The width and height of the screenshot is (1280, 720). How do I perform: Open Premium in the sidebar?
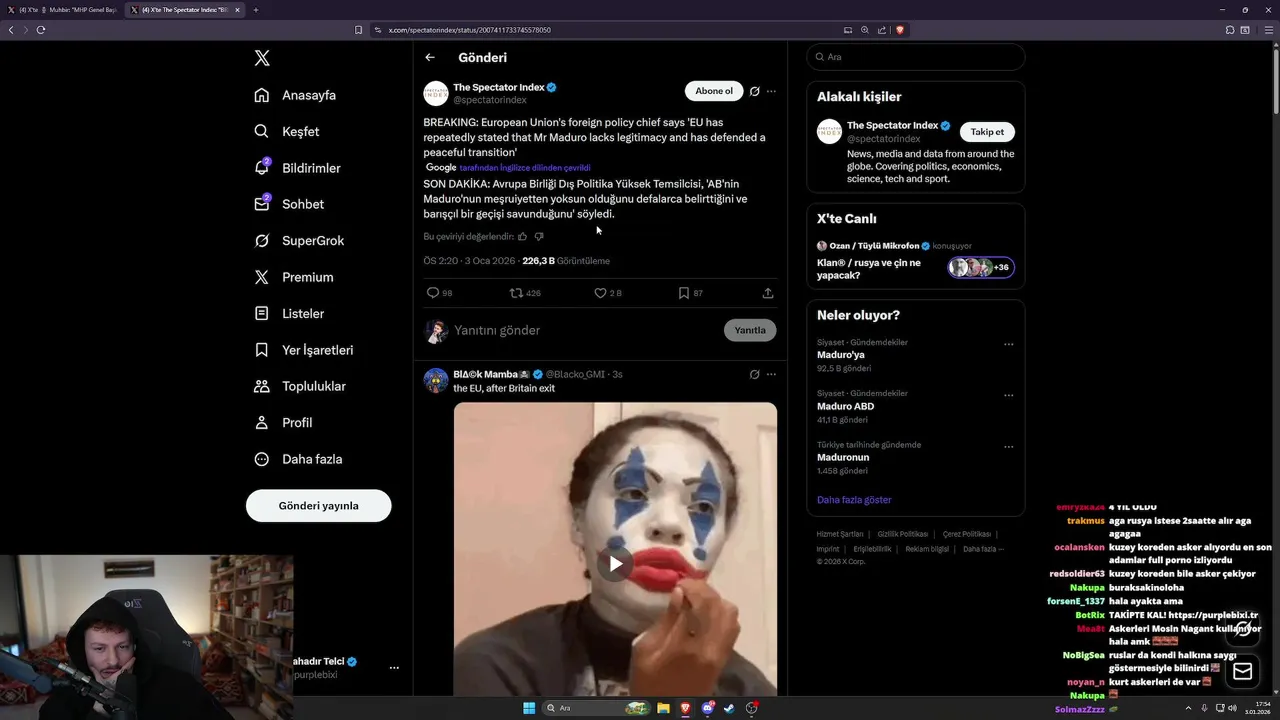coord(294,277)
